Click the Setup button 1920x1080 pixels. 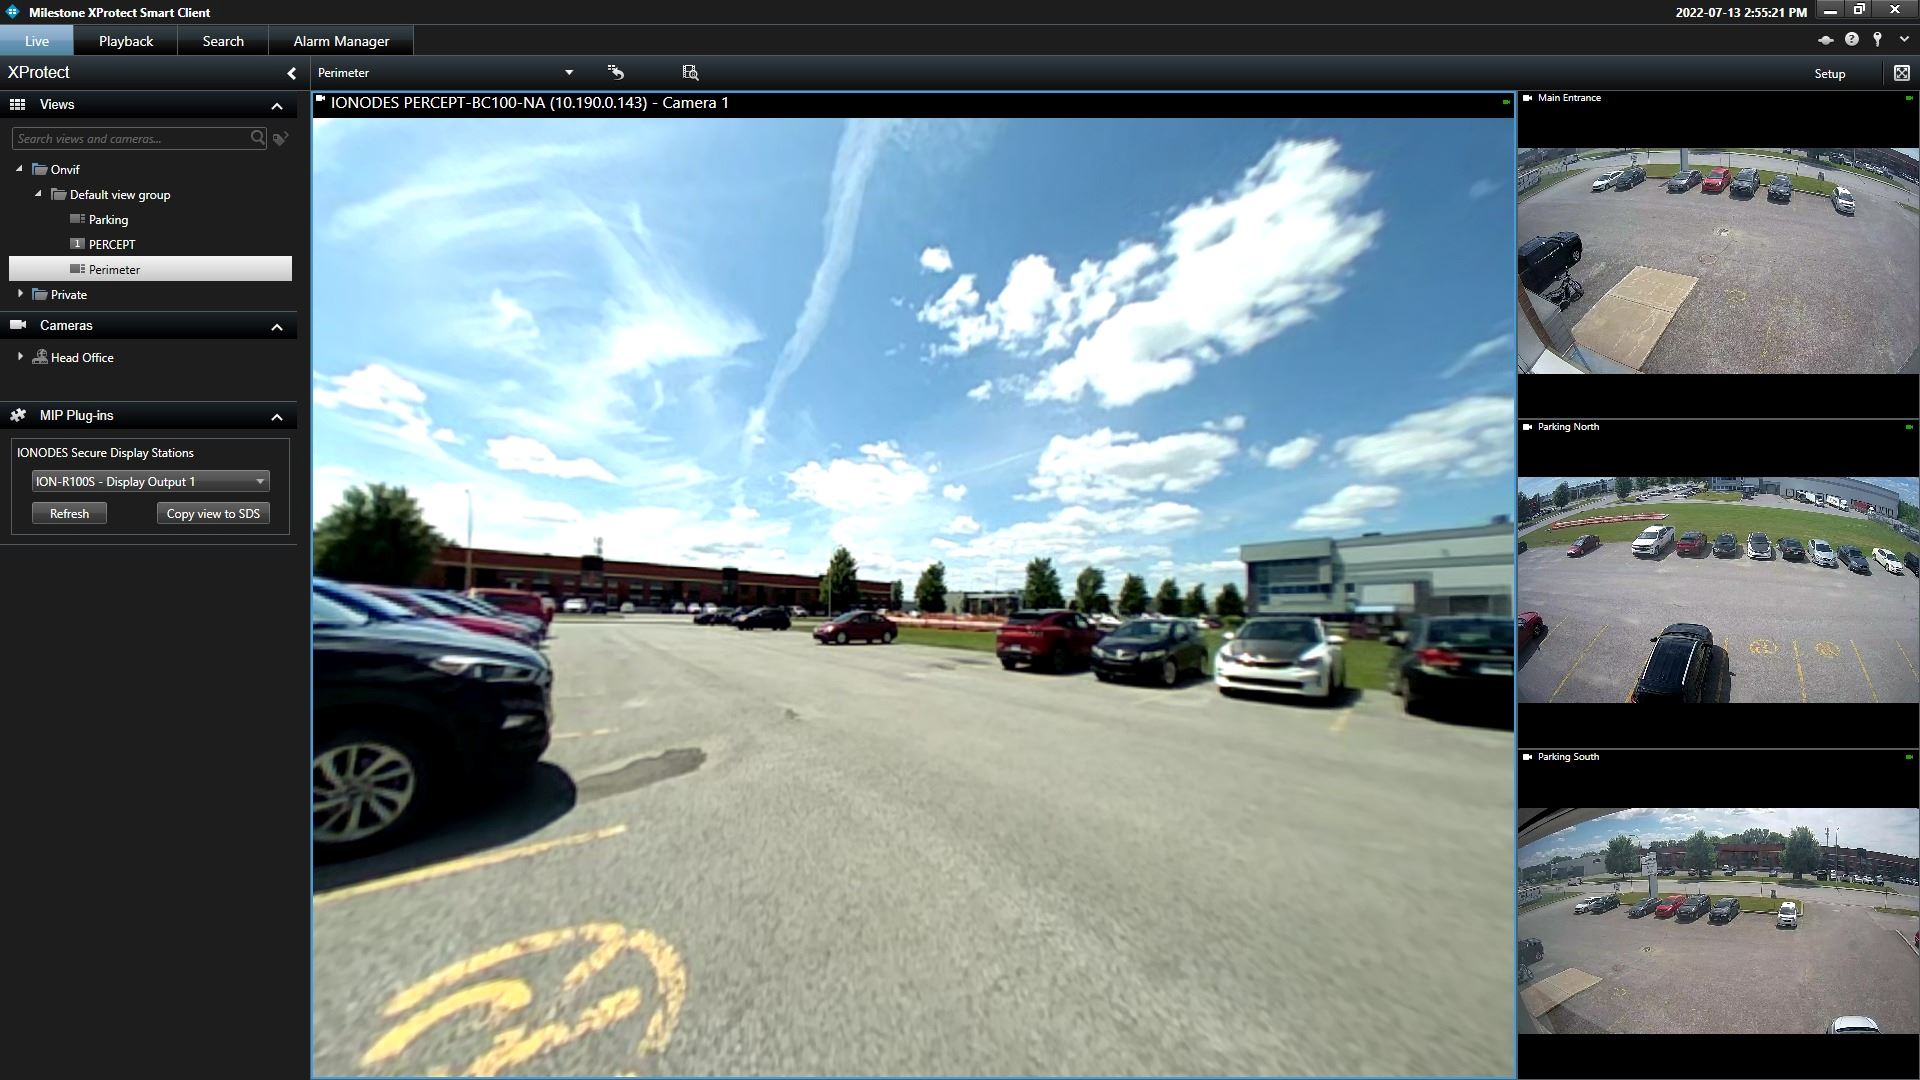[x=1829, y=74]
